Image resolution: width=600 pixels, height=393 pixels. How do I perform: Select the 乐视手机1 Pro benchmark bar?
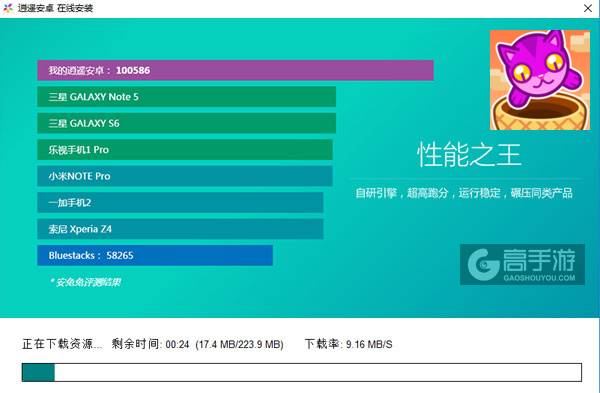pyautogui.click(x=185, y=150)
